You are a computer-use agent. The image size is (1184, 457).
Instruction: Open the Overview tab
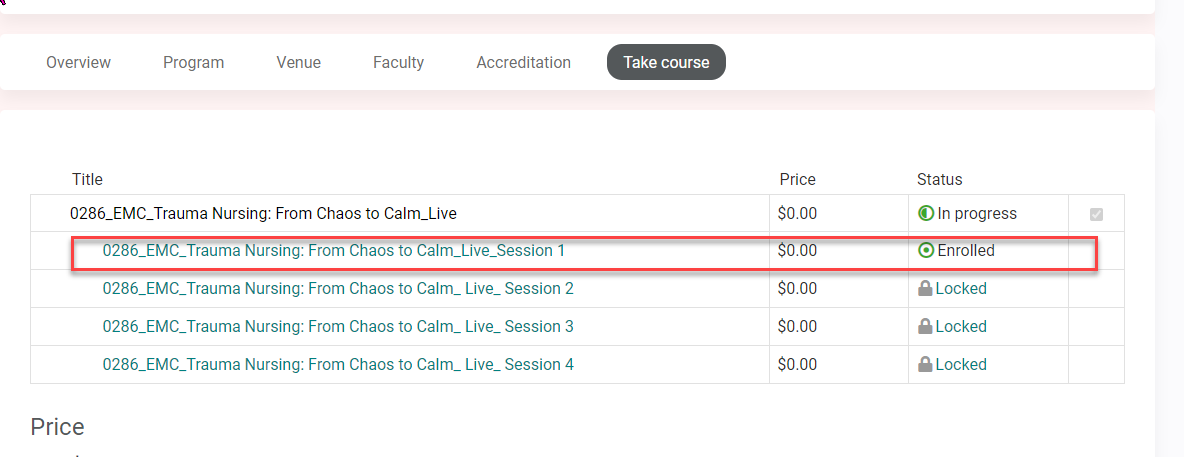click(78, 62)
